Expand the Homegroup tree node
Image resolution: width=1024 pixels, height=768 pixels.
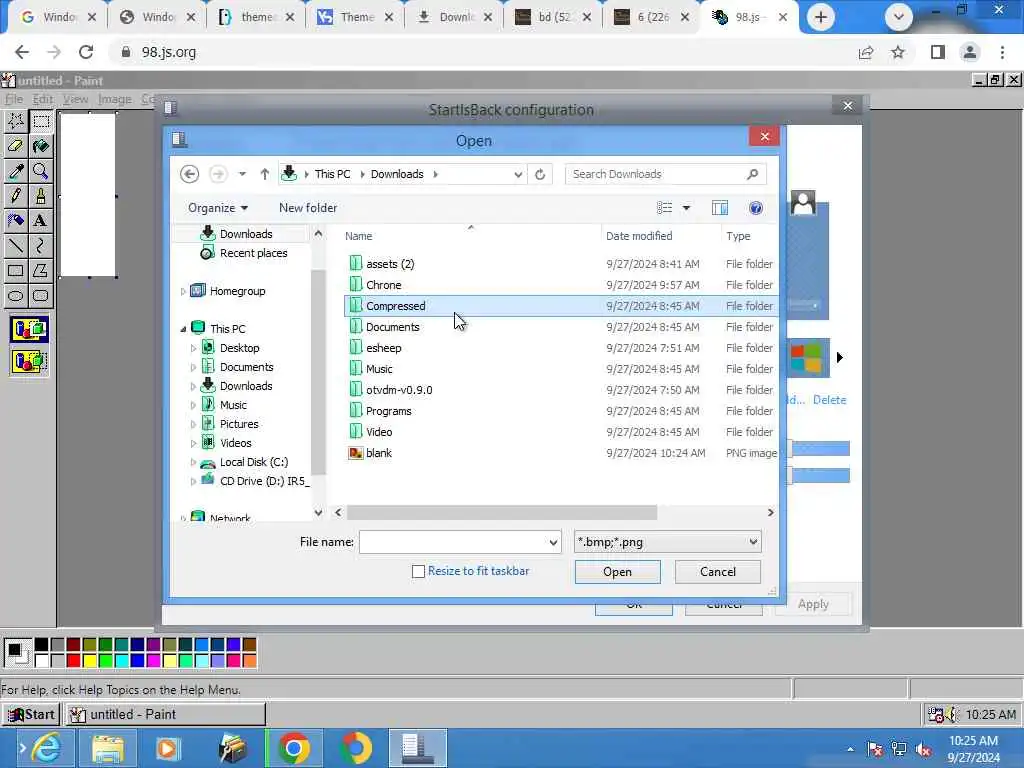184,291
